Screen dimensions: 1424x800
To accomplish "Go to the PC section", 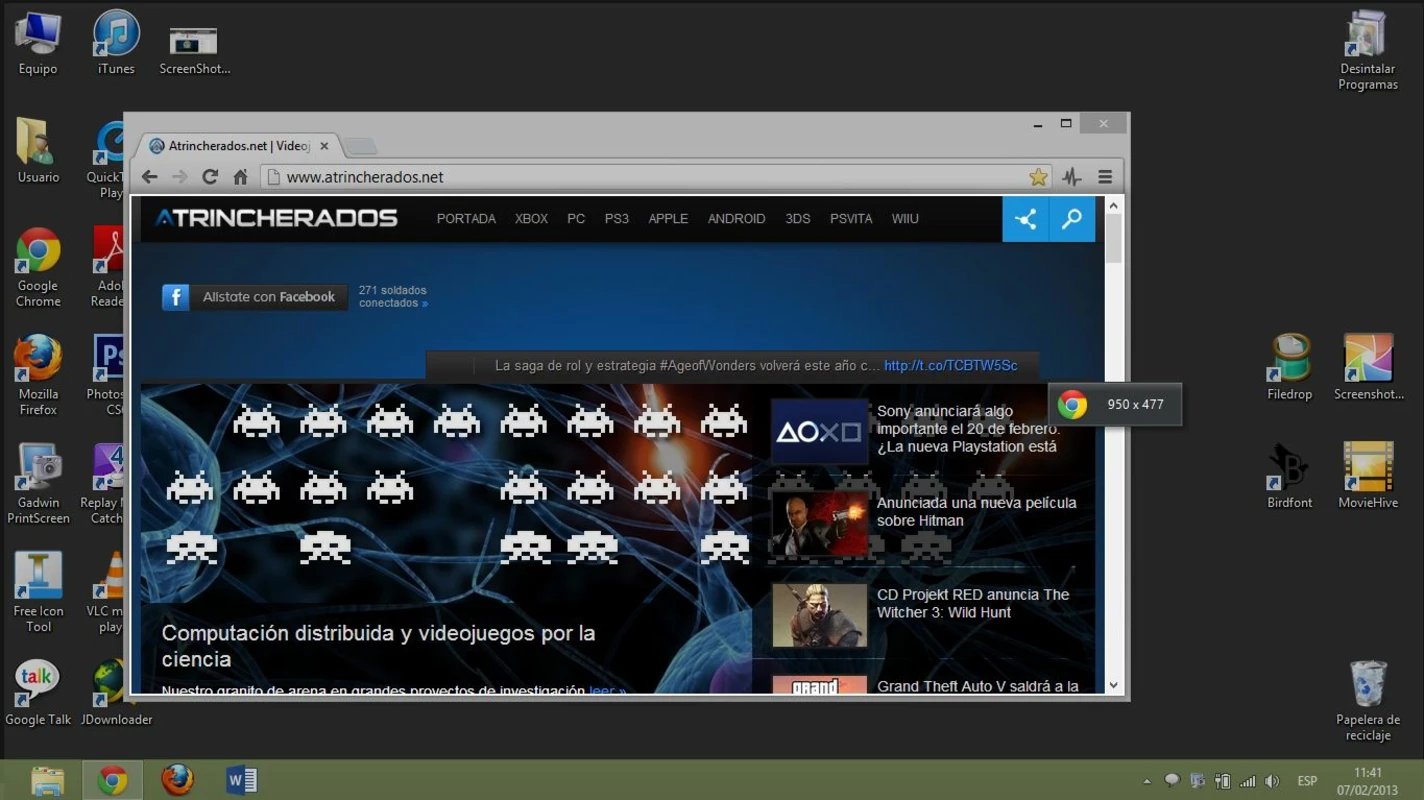I will (576, 219).
